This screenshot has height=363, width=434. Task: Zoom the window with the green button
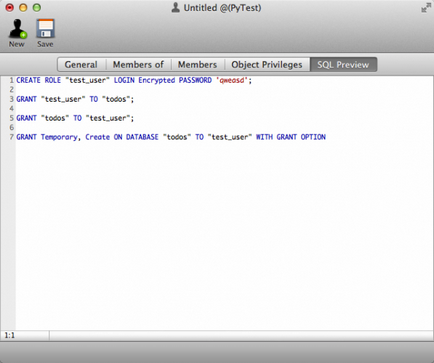tap(37, 7)
